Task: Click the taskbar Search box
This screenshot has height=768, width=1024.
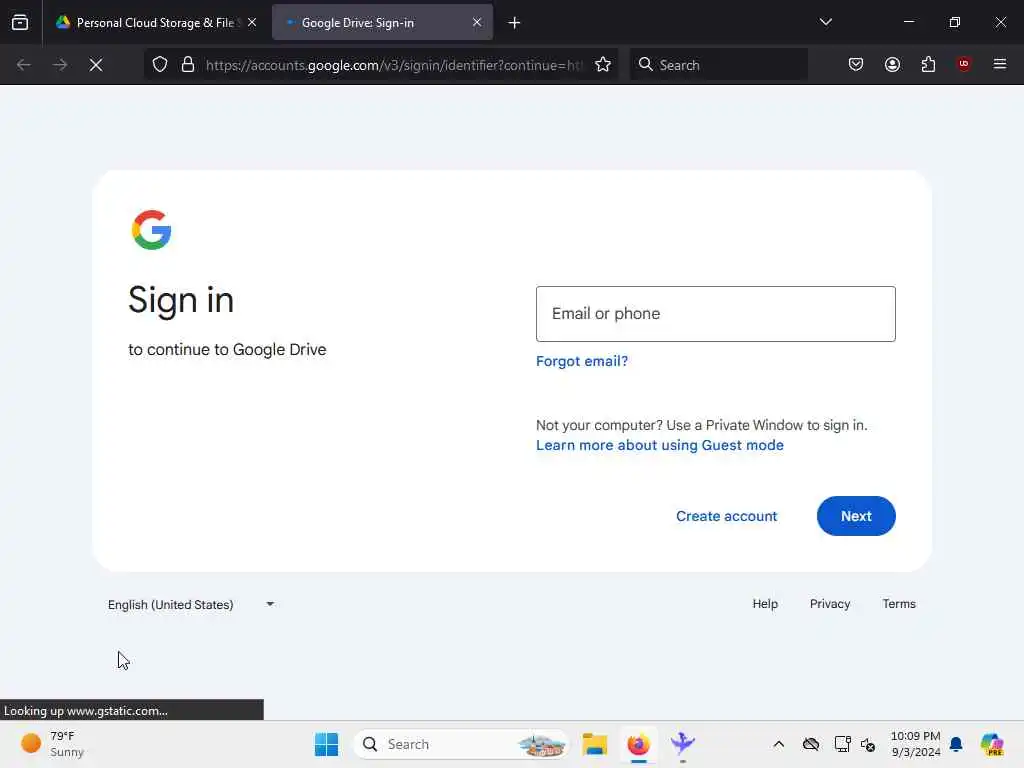Action: pos(461,744)
